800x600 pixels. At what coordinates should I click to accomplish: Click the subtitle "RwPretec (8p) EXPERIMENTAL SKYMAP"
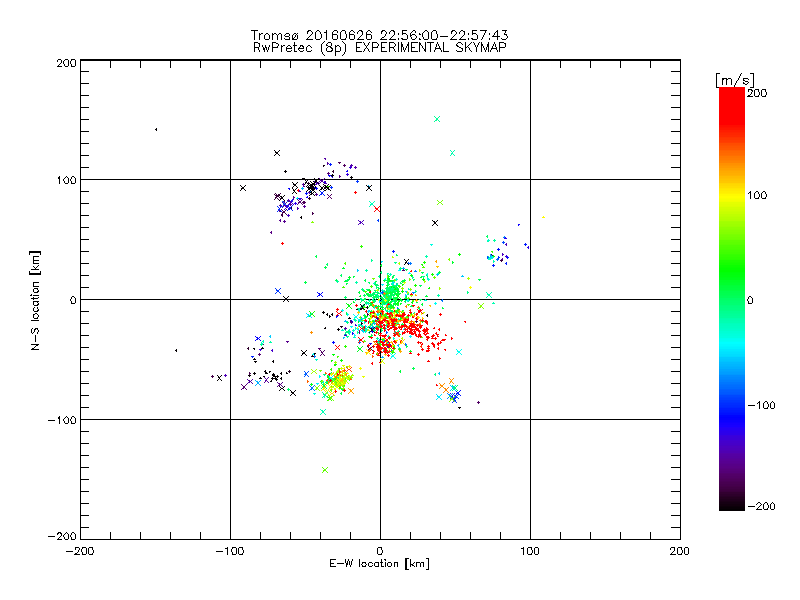point(379,47)
